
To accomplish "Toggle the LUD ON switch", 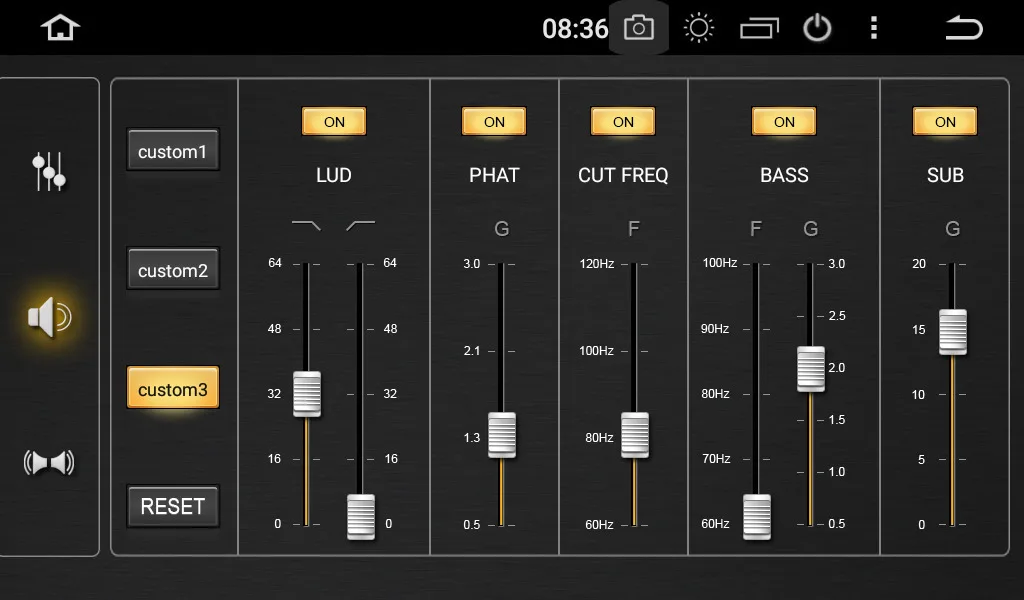I will (x=334, y=121).
